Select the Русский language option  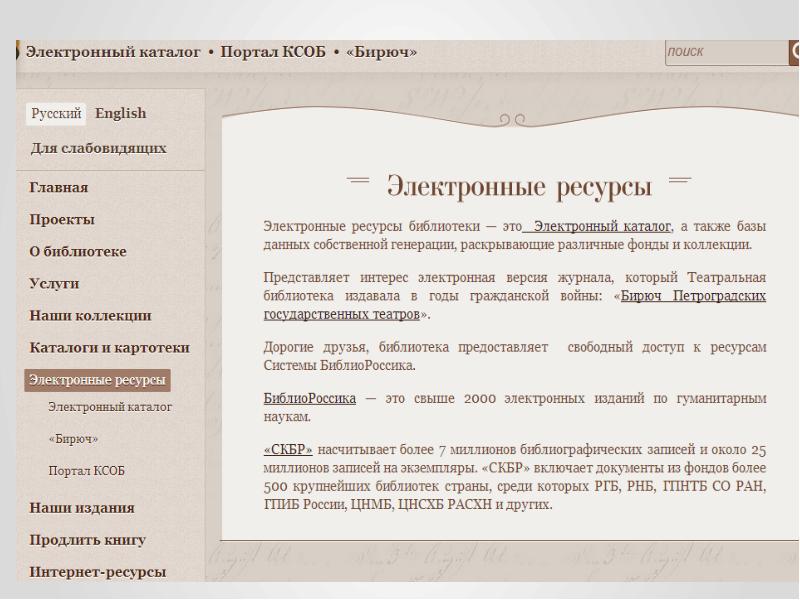(57, 113)
